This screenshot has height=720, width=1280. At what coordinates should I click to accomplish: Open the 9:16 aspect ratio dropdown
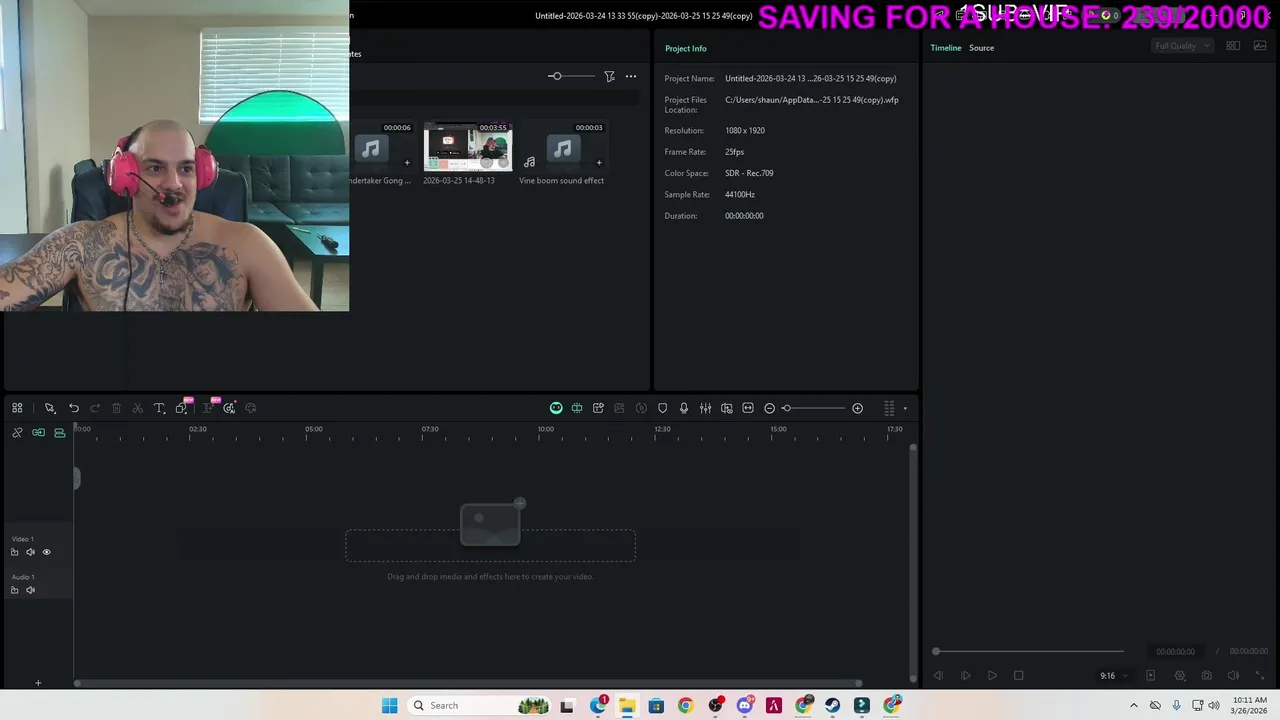[1114, 676]
